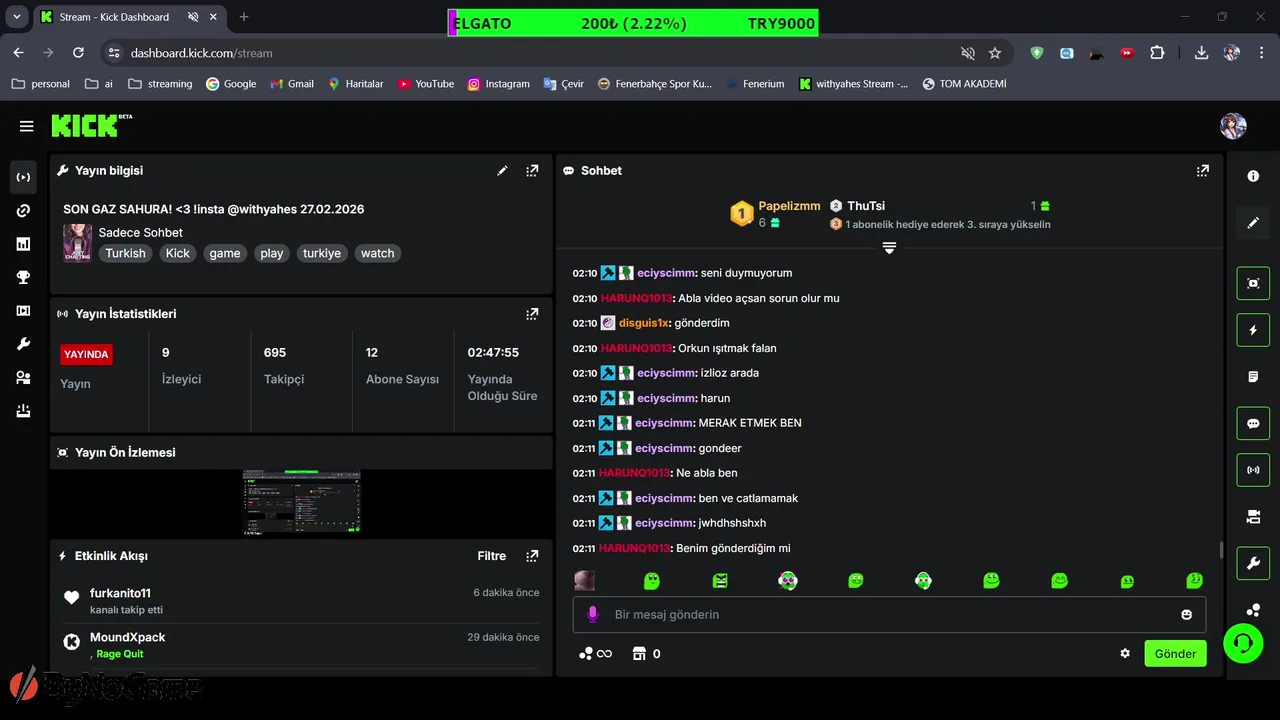Click the stream preview thumbnail in Yayın Ön İzlemesi

click(302, 501)
